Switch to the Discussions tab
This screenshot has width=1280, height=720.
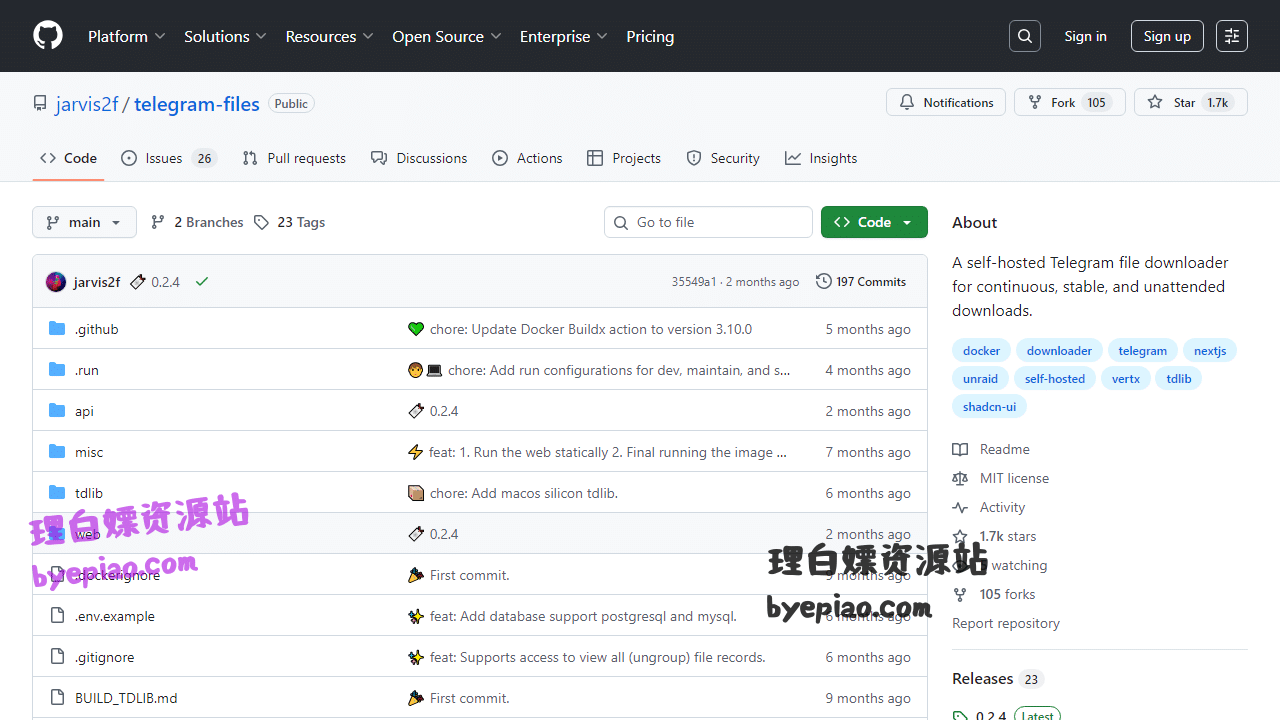click(x=419, y=158)
